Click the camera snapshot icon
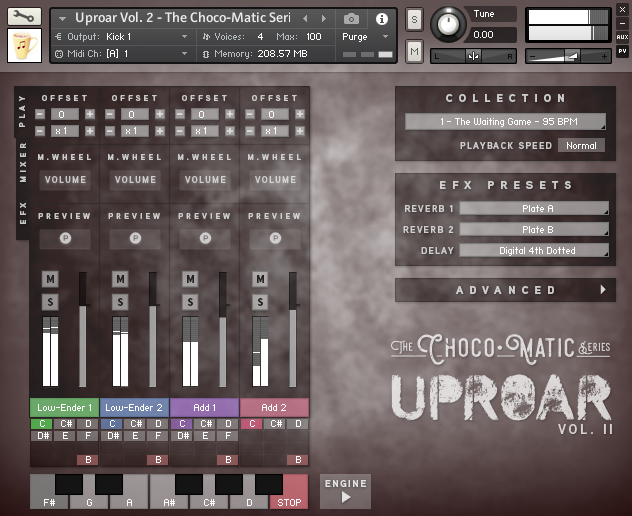The width and height of the screenshot is (632, 516). [351, 19]
